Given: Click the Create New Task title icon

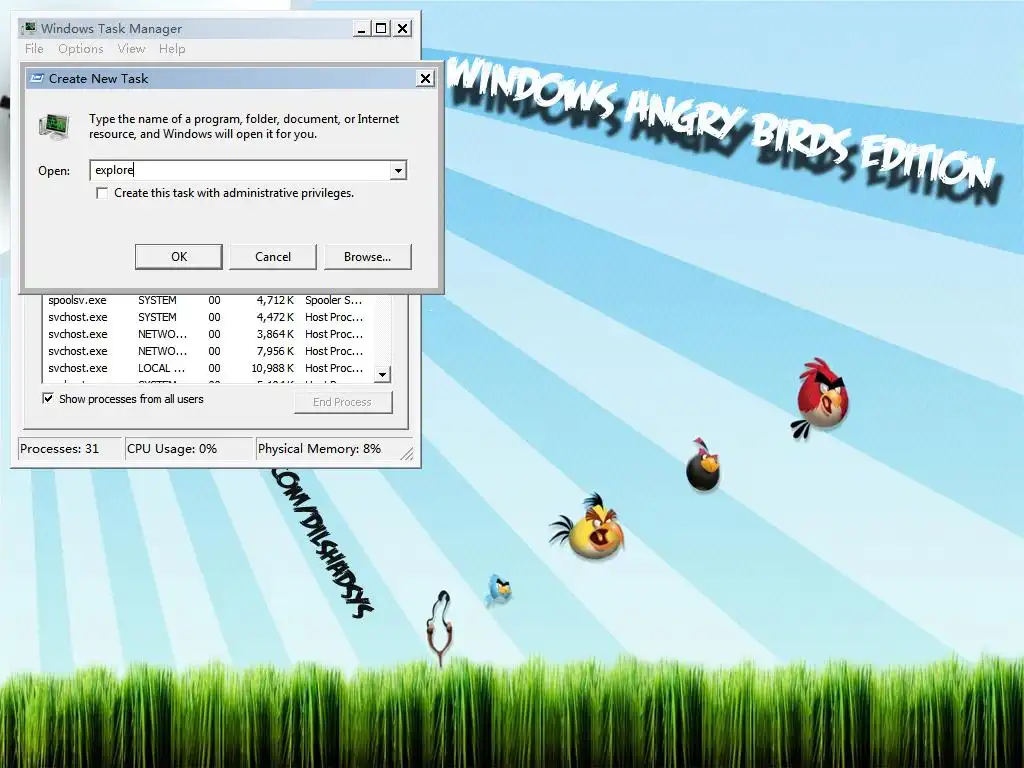Looking at the screenshot, I should (37, 78).
